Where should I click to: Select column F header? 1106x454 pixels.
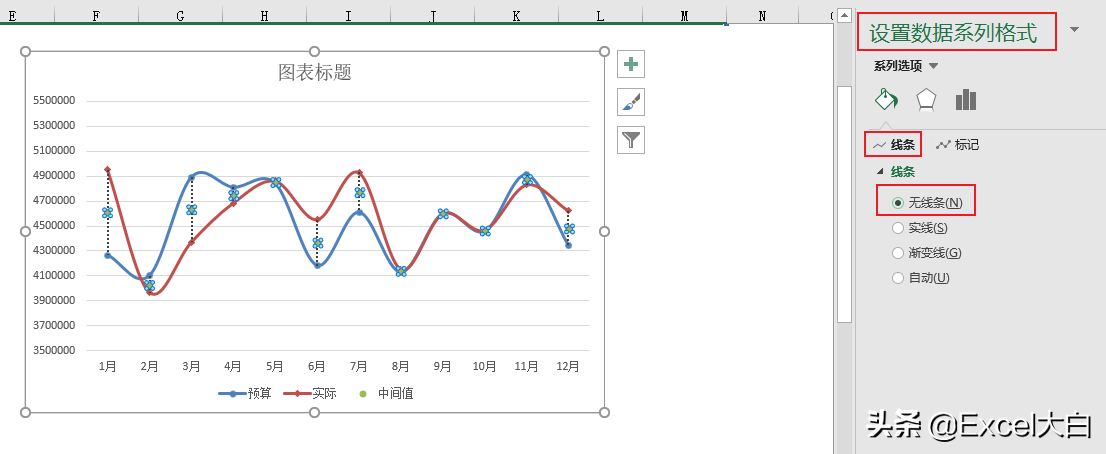(96, 16)
